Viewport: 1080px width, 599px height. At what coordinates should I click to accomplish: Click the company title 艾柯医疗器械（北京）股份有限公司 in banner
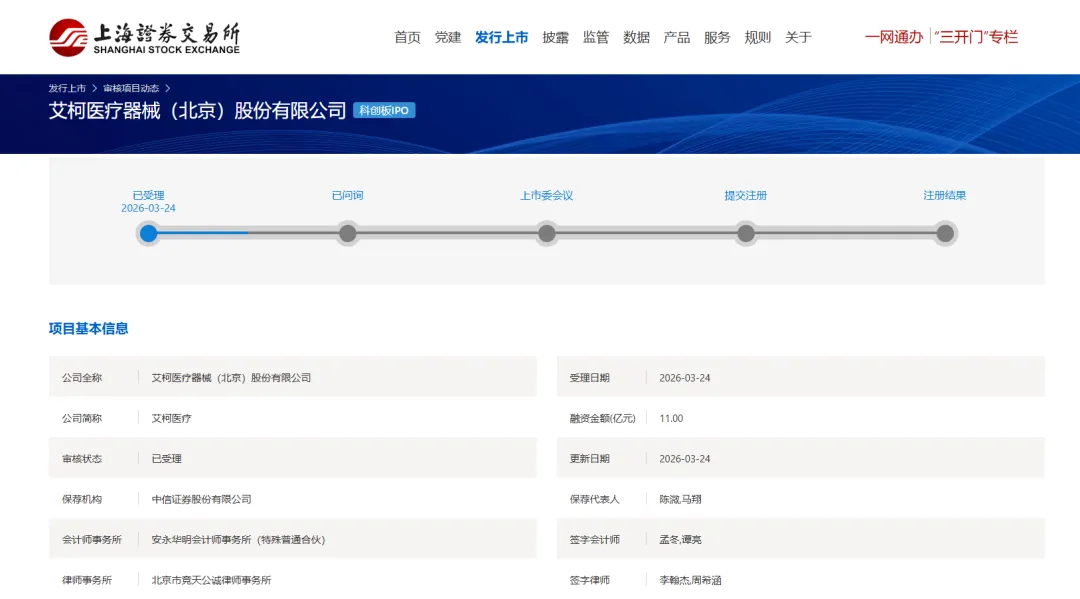pyautogui.click(x=197, y=110)
